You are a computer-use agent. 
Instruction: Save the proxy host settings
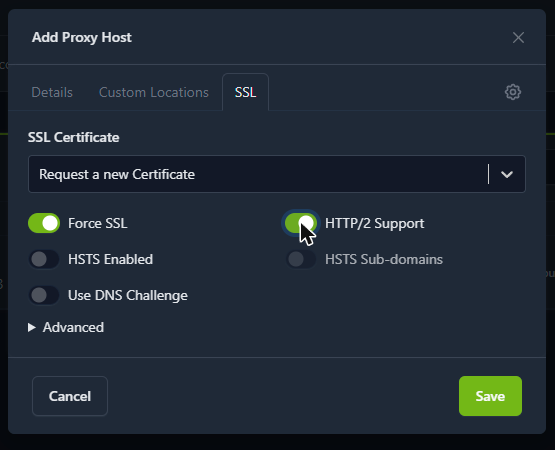point(490,396)
